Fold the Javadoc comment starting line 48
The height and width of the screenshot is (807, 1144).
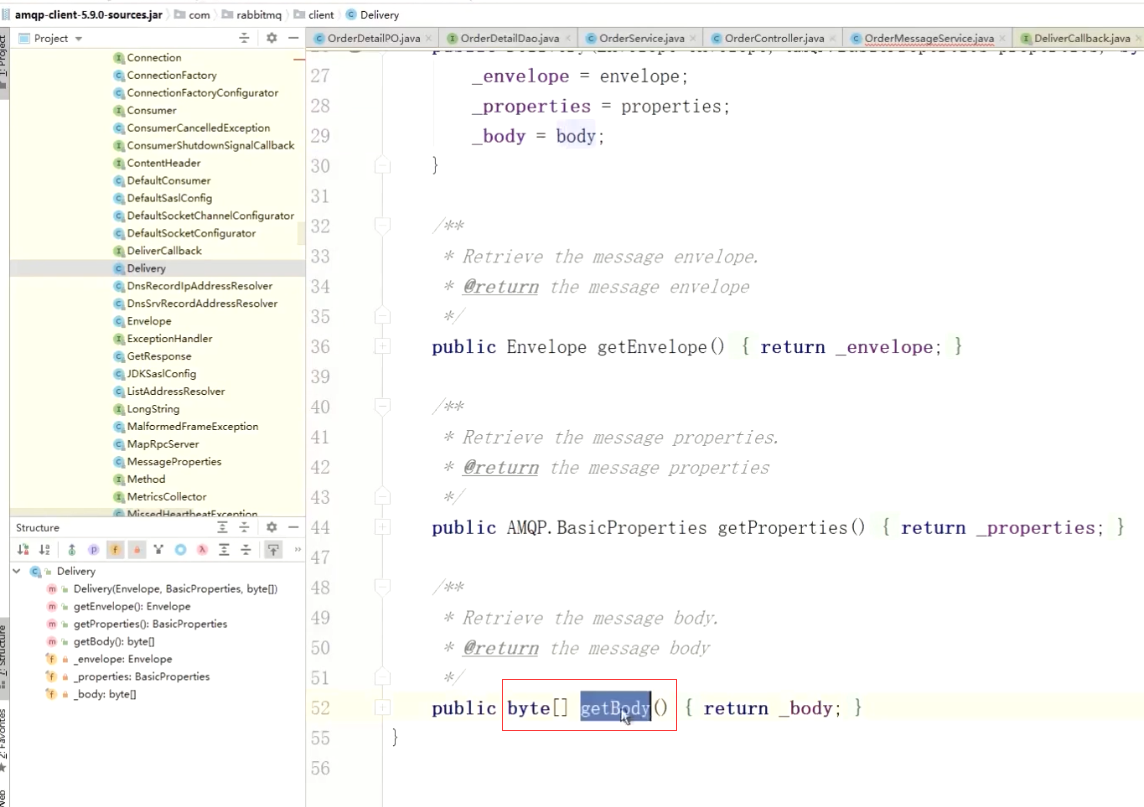click(382, 587)
